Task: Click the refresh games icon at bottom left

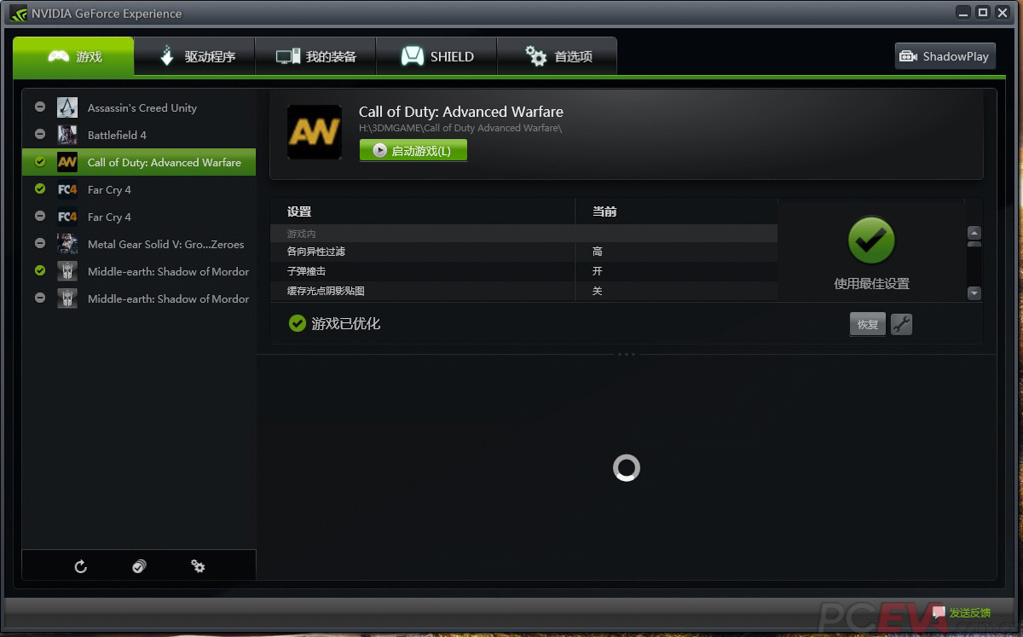Action: 80,567
